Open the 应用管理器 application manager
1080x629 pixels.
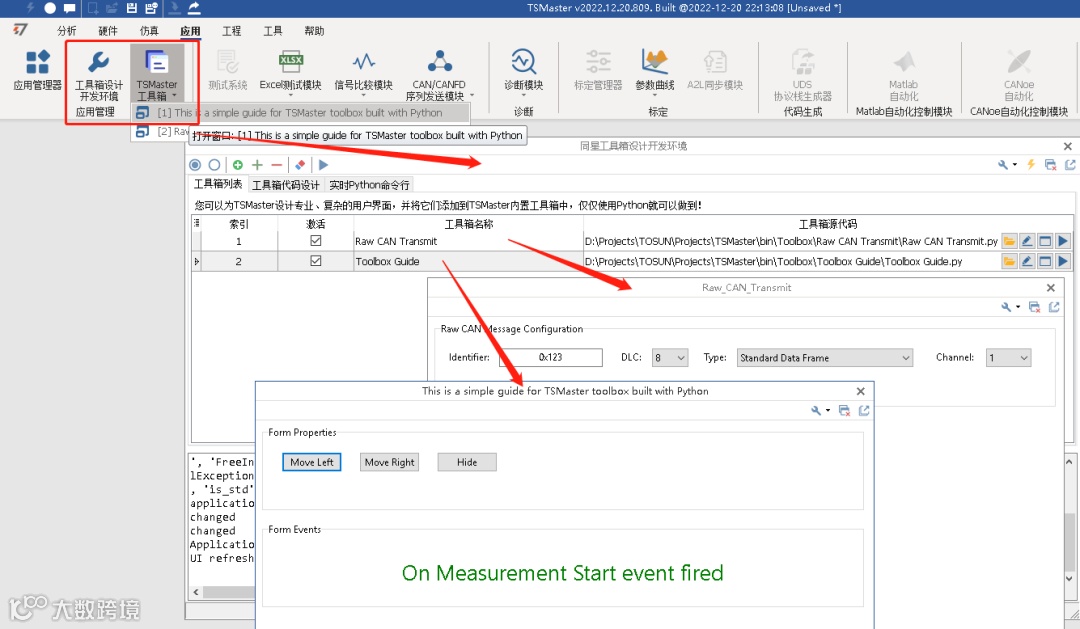click(37, 70)
